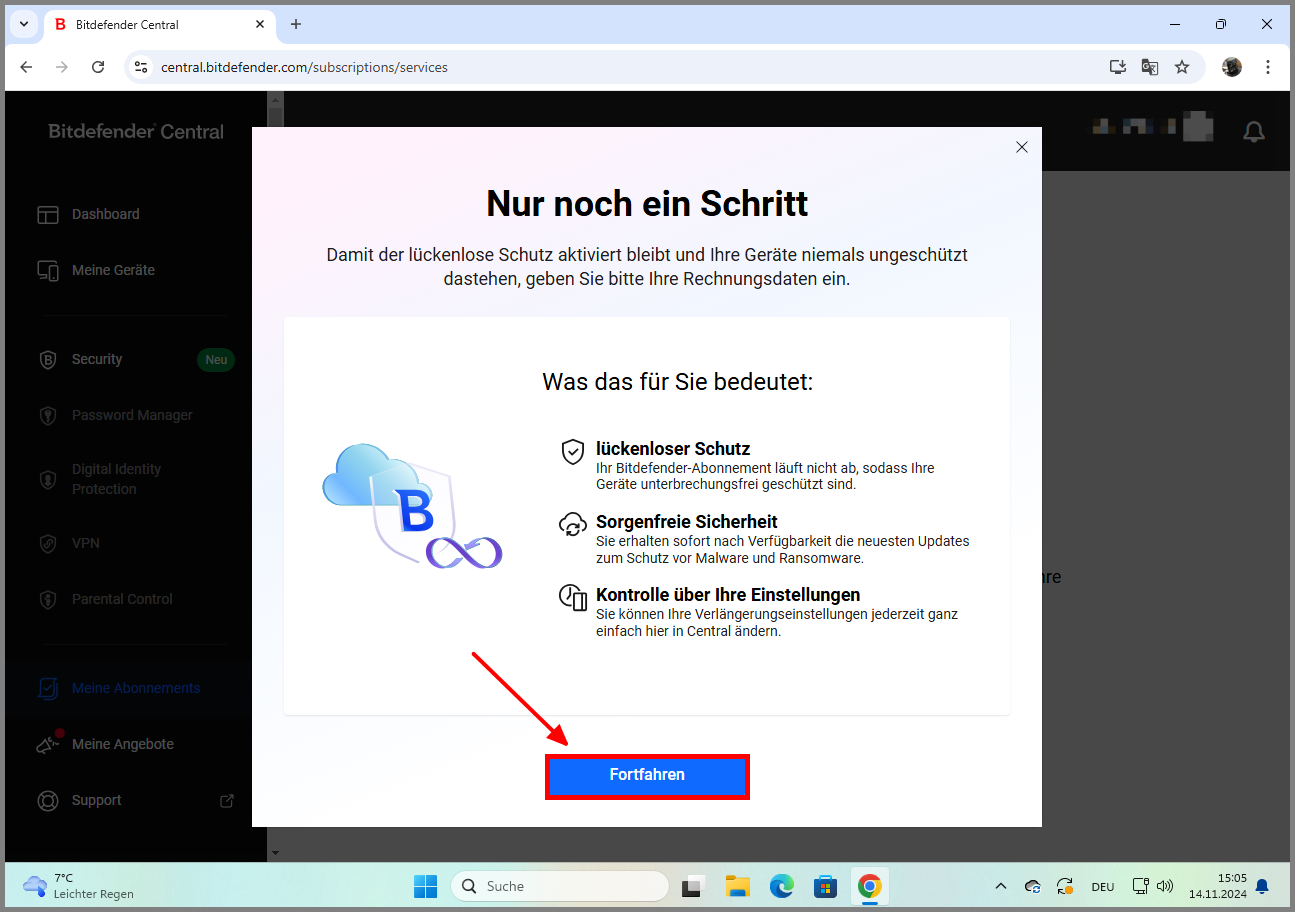Open the weather widget Leichter Regen
The image size is (1295, 912).
(80, 886)
